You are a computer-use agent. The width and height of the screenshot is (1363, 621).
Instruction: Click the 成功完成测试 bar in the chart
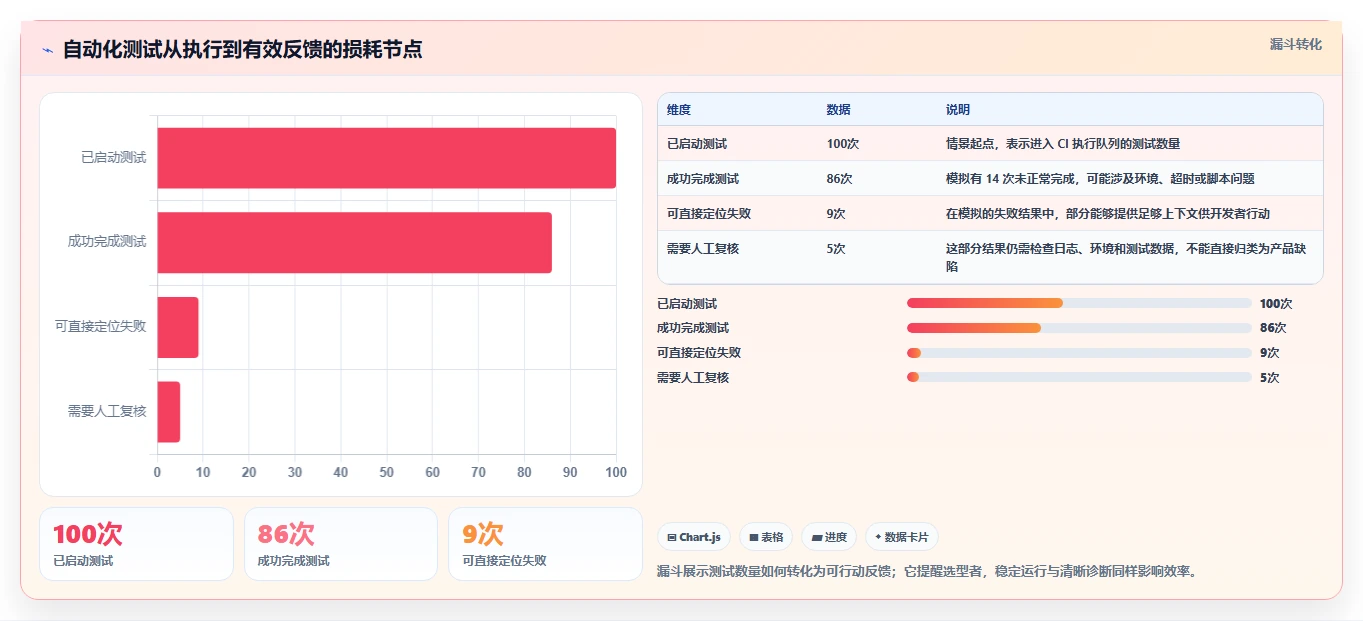coord(354,242)
